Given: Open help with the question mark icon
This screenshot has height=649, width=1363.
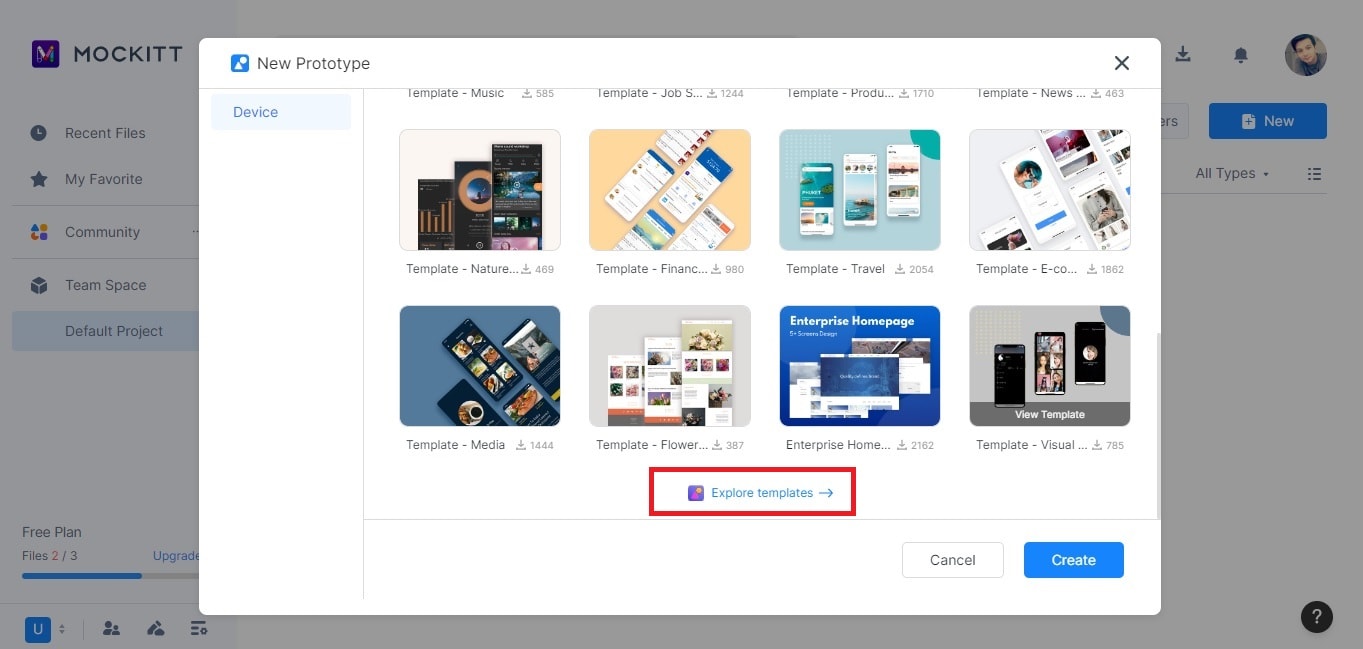Looking at the screenshot, I should point(1317,616).
